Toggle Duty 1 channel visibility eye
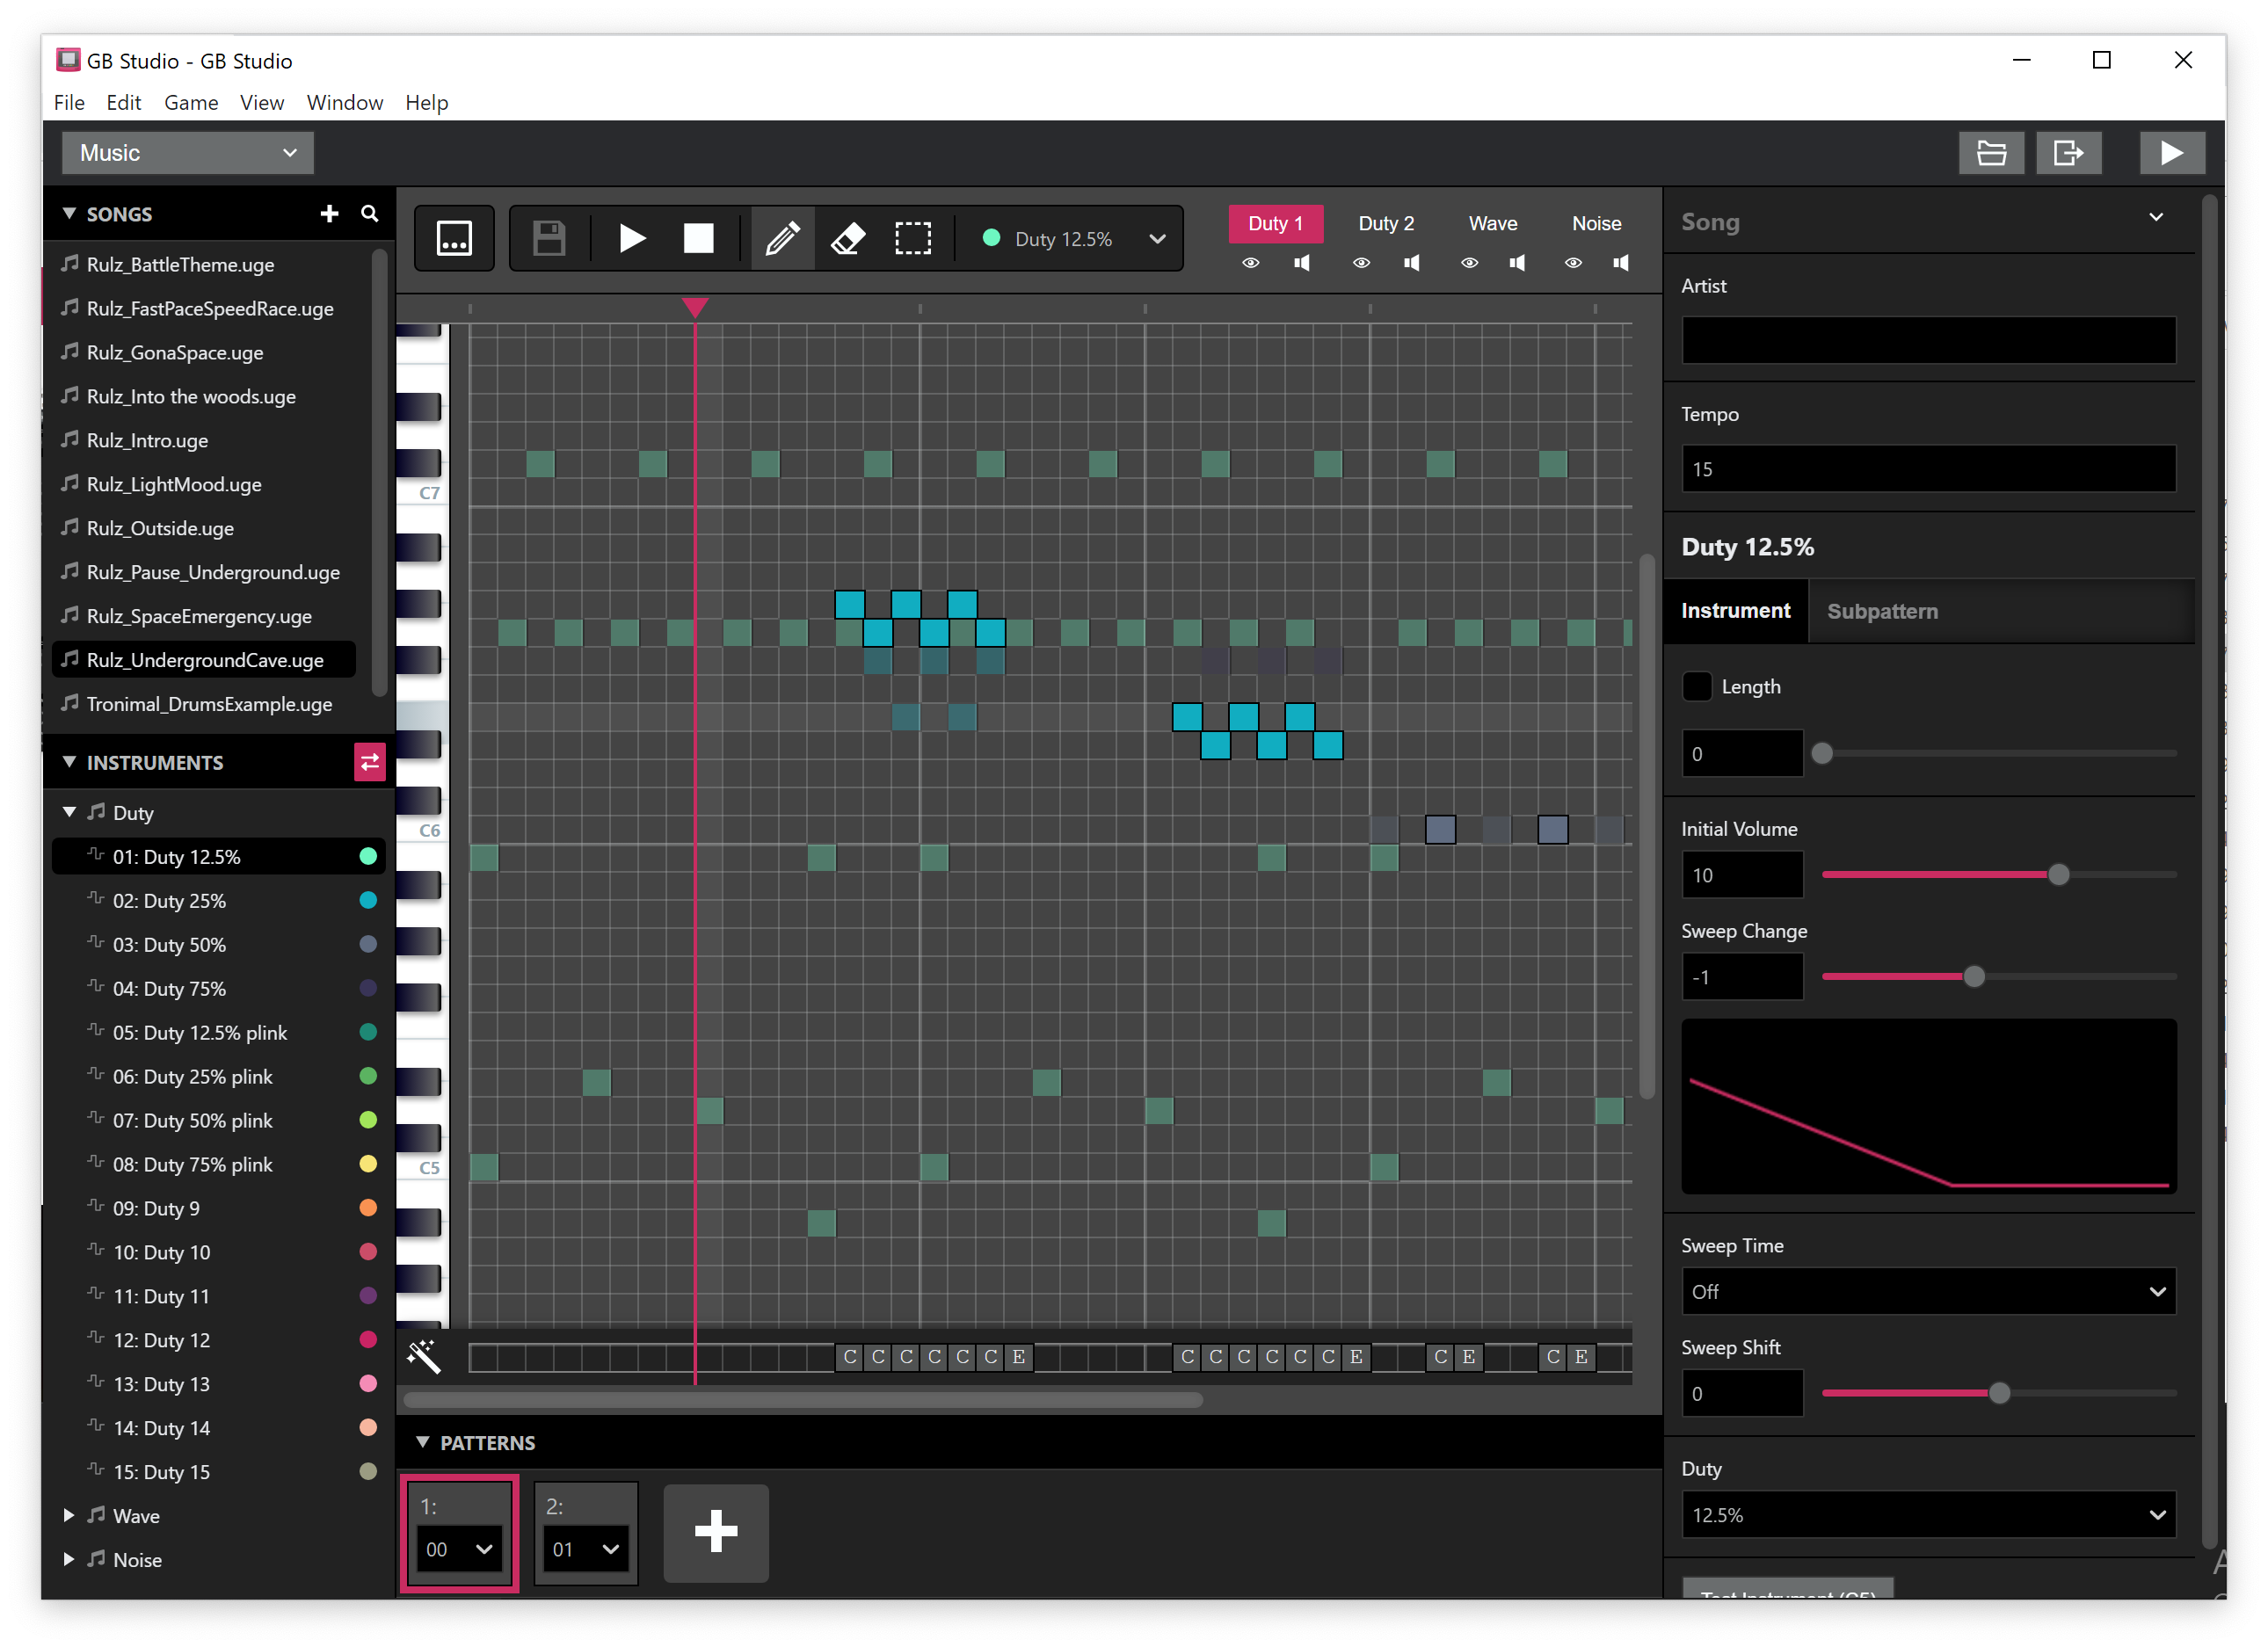This screenshot has height=1647, width=2268. pyautogui.click(x=1251, y=263)
